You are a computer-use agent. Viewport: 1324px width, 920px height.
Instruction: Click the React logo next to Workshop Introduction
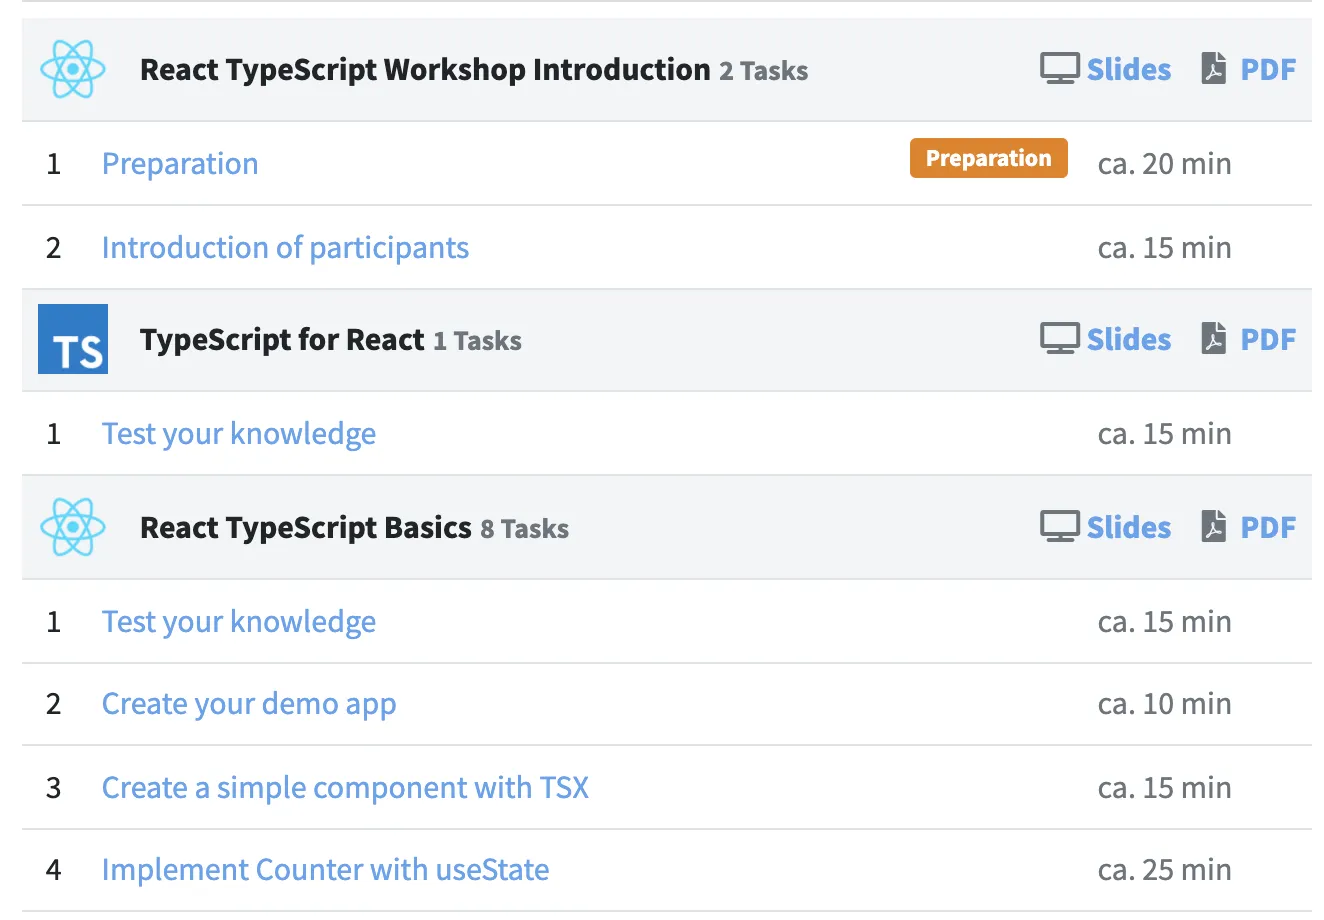(72, 70)
